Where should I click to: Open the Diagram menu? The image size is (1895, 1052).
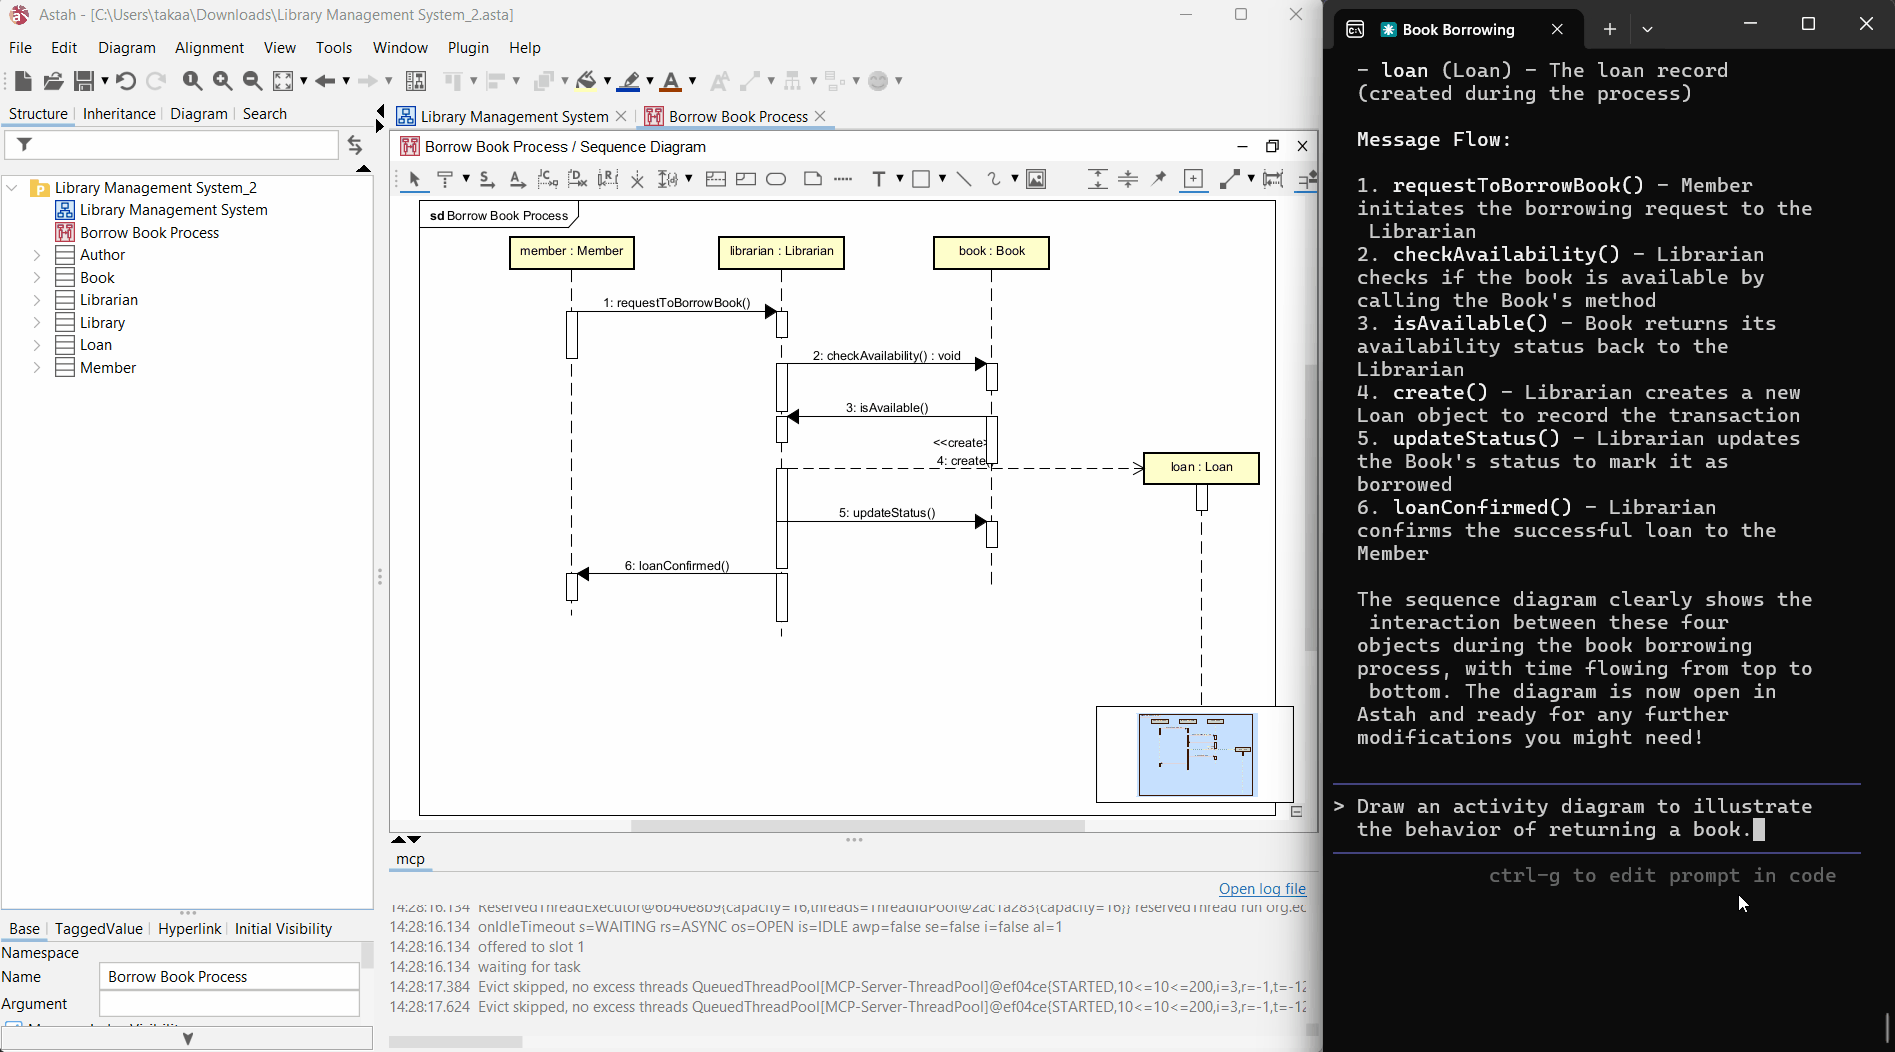(x=126, y=48)
